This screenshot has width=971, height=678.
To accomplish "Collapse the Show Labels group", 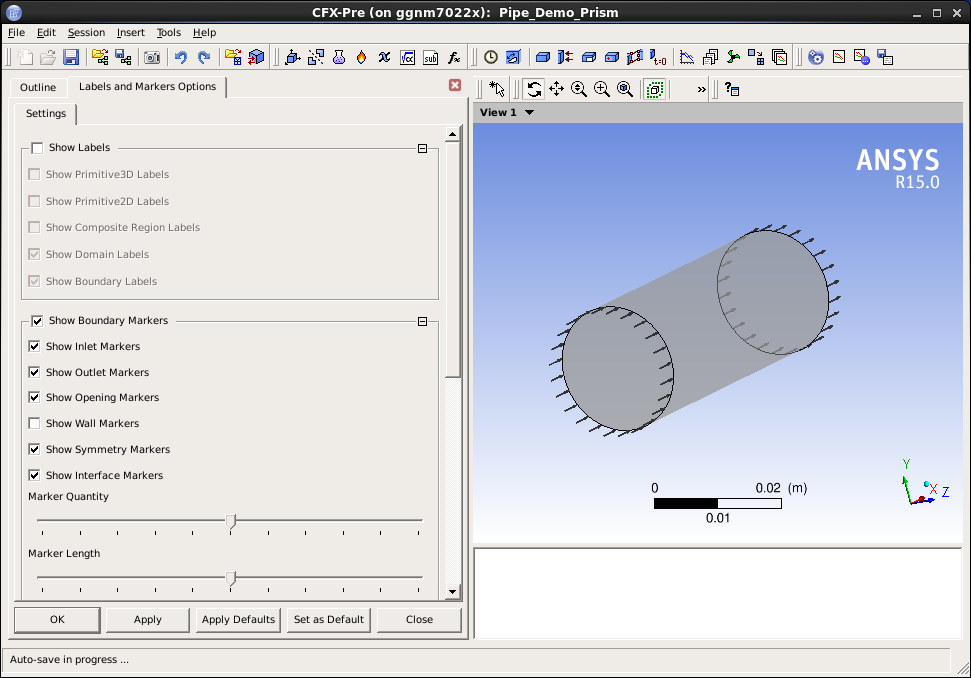I will click(x=422, y=149).
